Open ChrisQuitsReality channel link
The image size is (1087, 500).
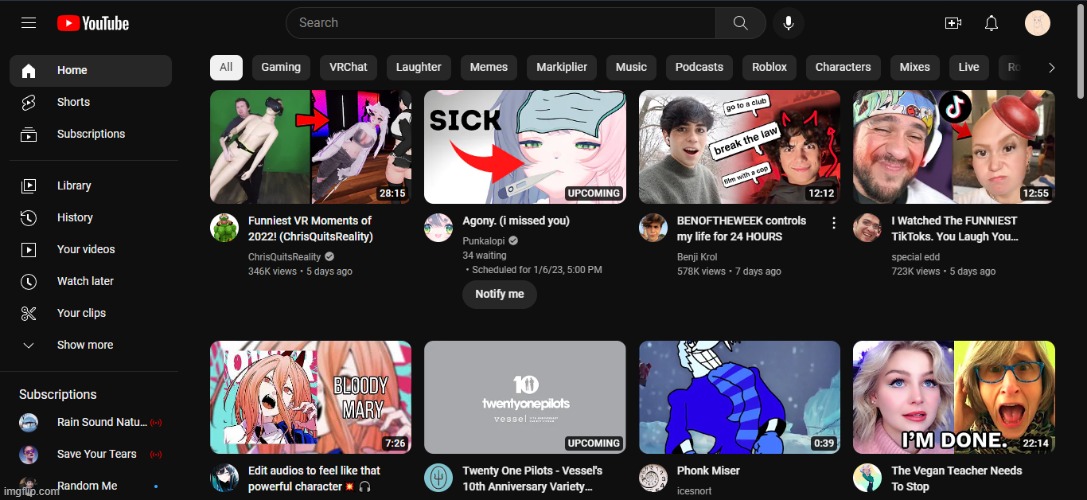click(284, 257)
